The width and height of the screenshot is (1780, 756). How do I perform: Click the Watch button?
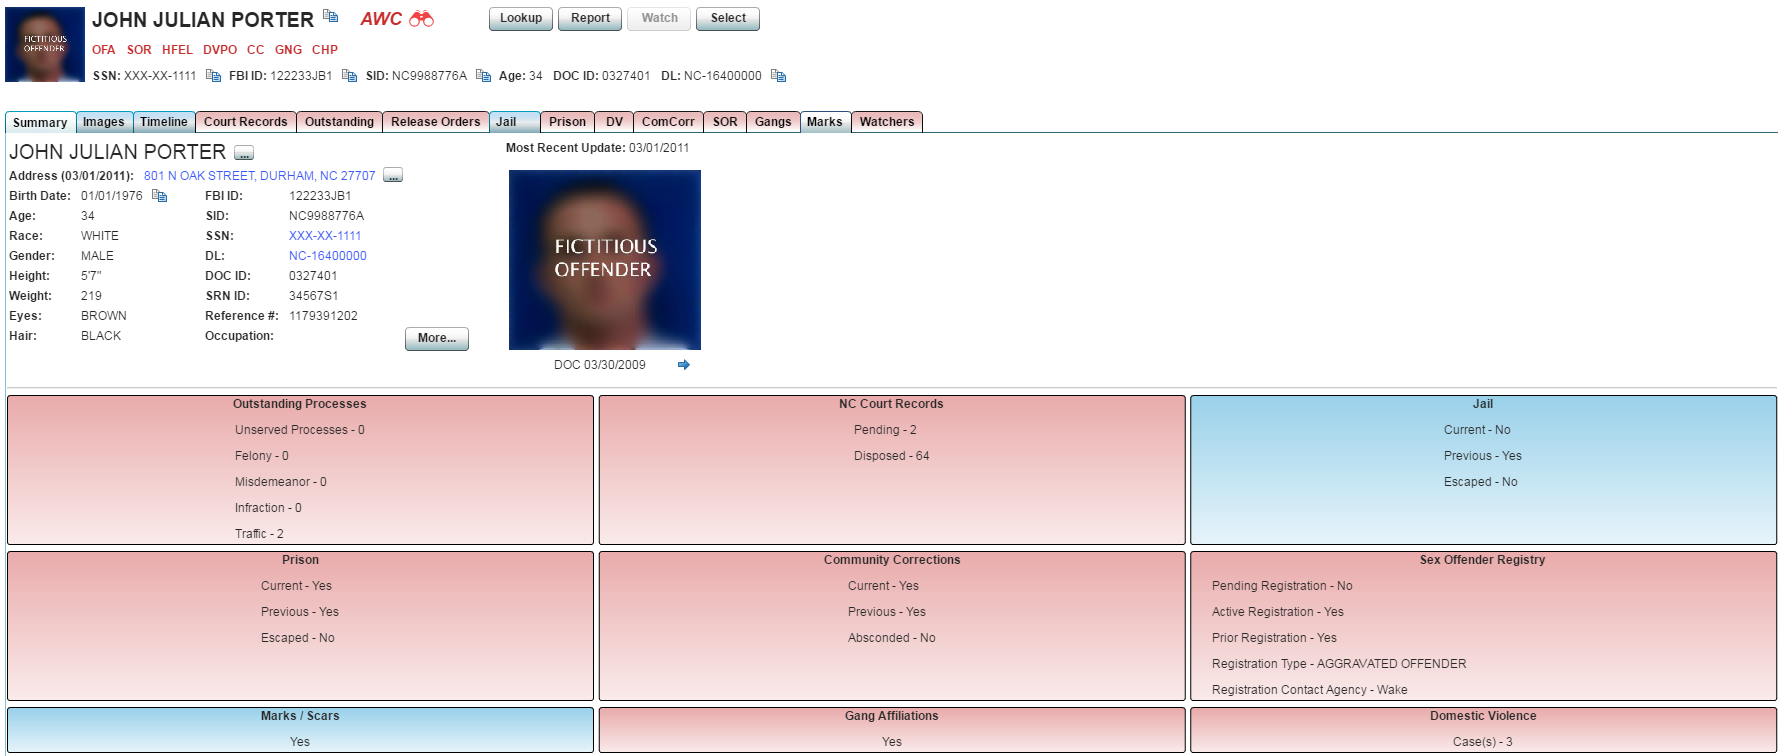click(x=659, y=19)
